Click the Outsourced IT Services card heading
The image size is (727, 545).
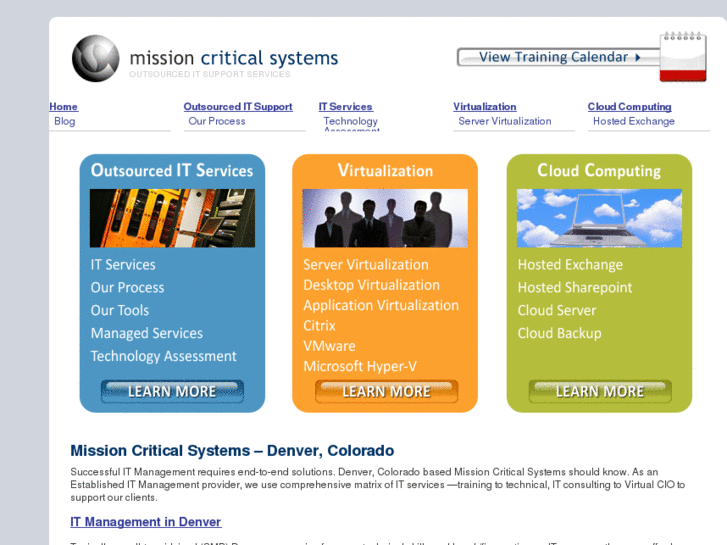coord(172,170)
